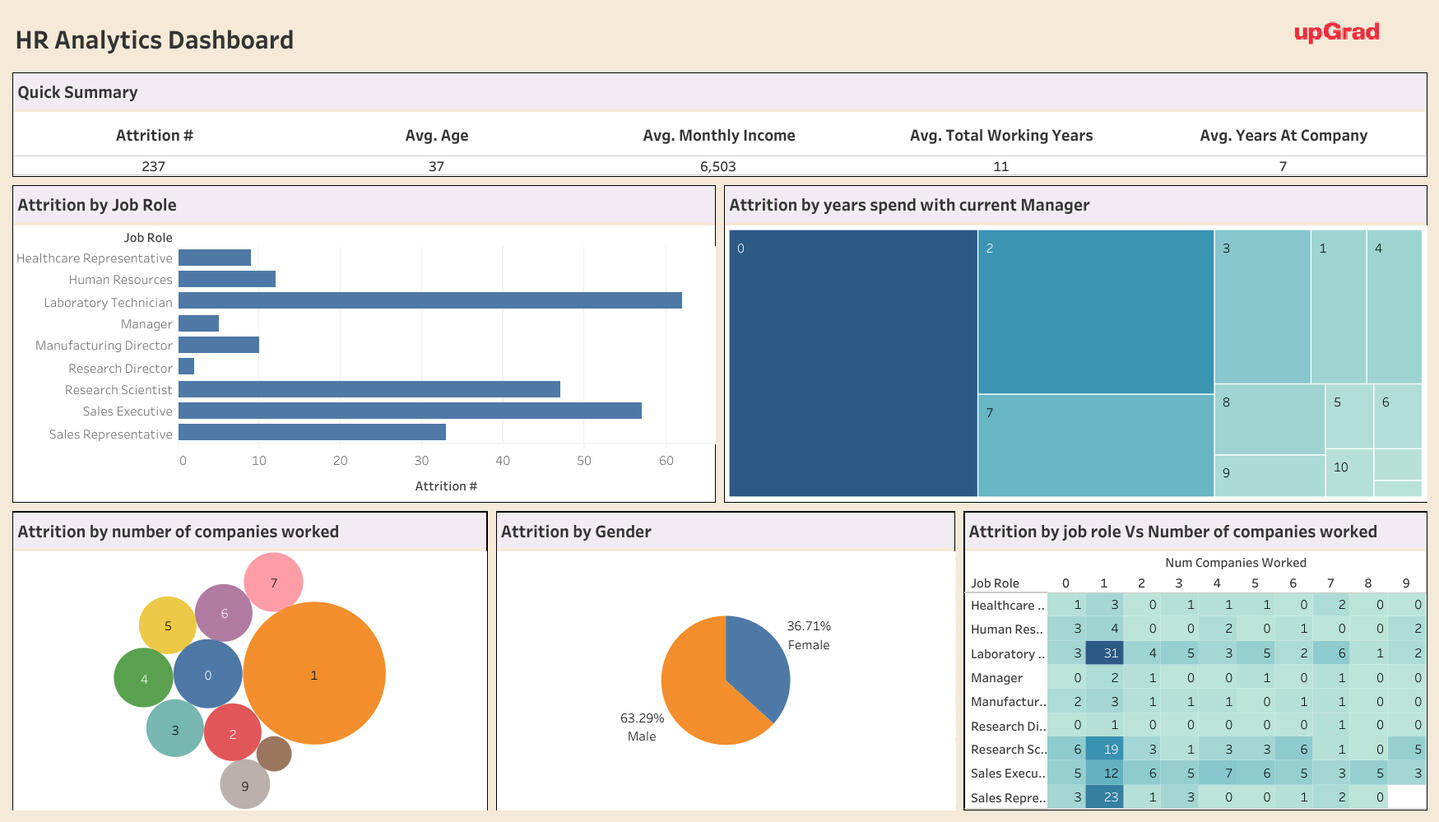Screen dimensions: 1439x822
Task: Click the Job Role column header in heatmap
Action: [x=995, y=583]
